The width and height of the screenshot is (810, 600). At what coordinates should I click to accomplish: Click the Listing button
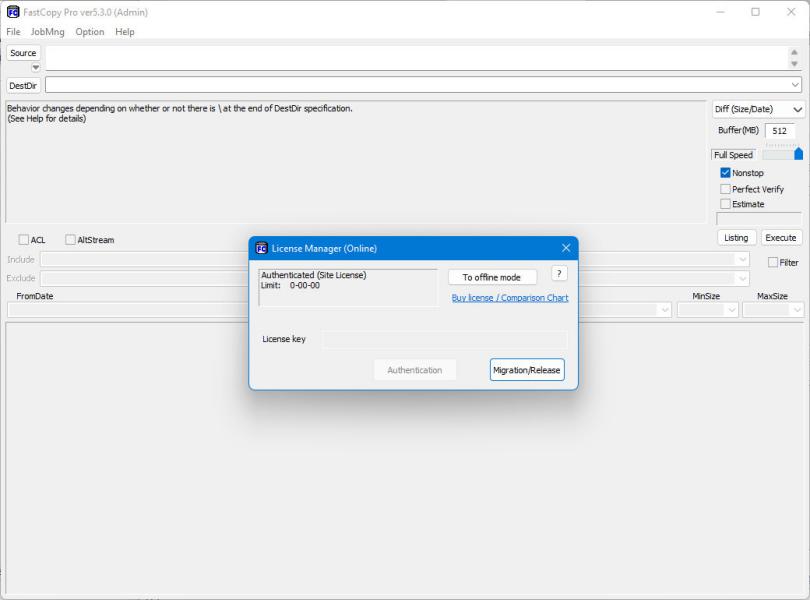[736, 238]
